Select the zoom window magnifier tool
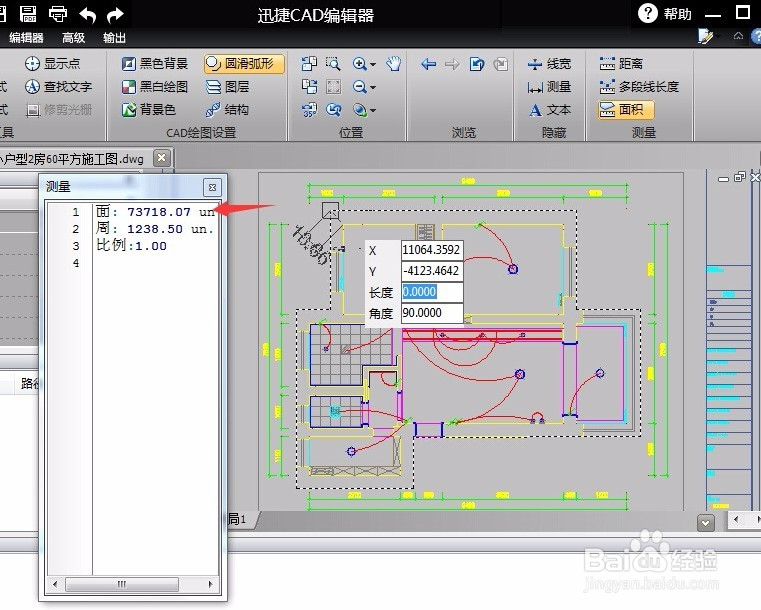Viewport: 761px width, 610px height. (x=333, y=64)
